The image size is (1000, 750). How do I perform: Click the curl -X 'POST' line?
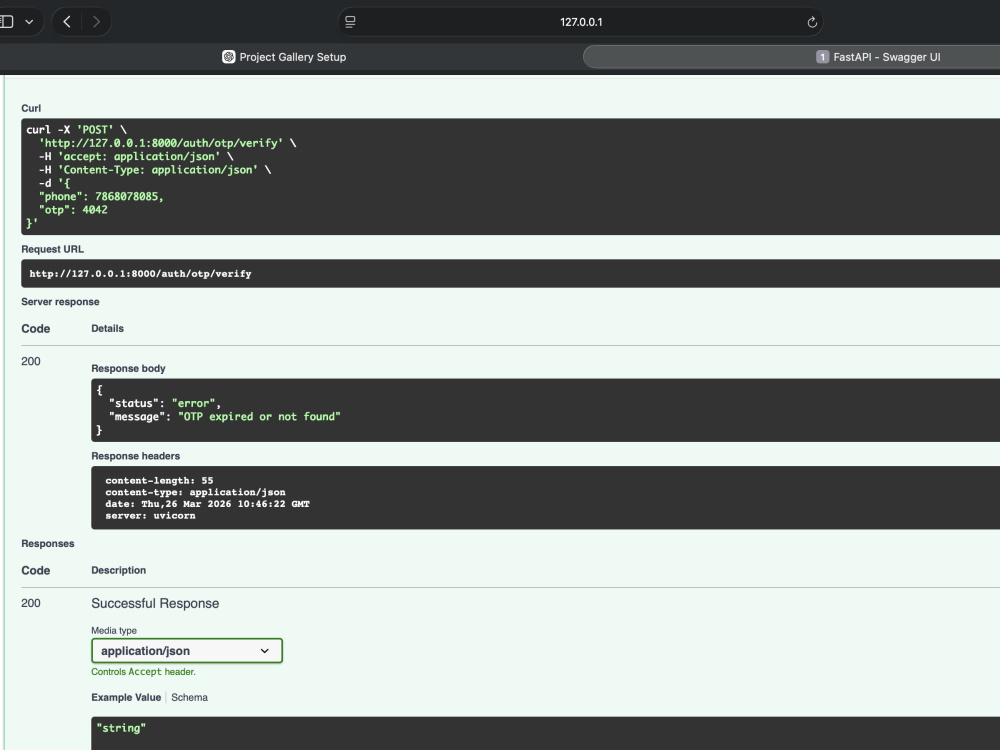(77, 129)
